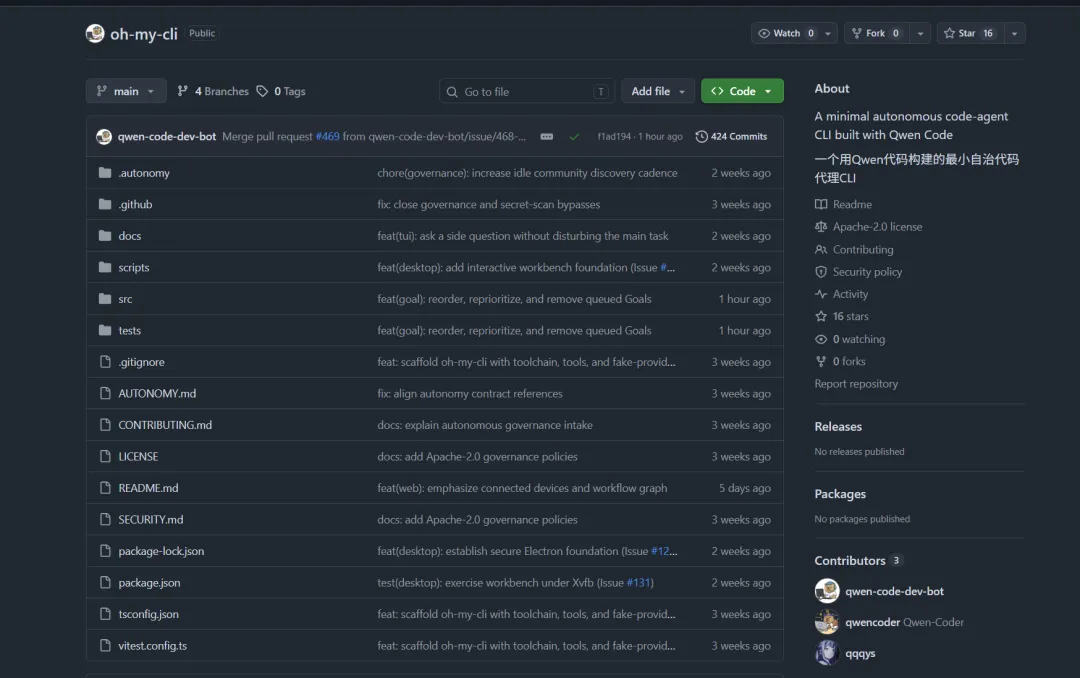Click Report repository link

(856, 384)
